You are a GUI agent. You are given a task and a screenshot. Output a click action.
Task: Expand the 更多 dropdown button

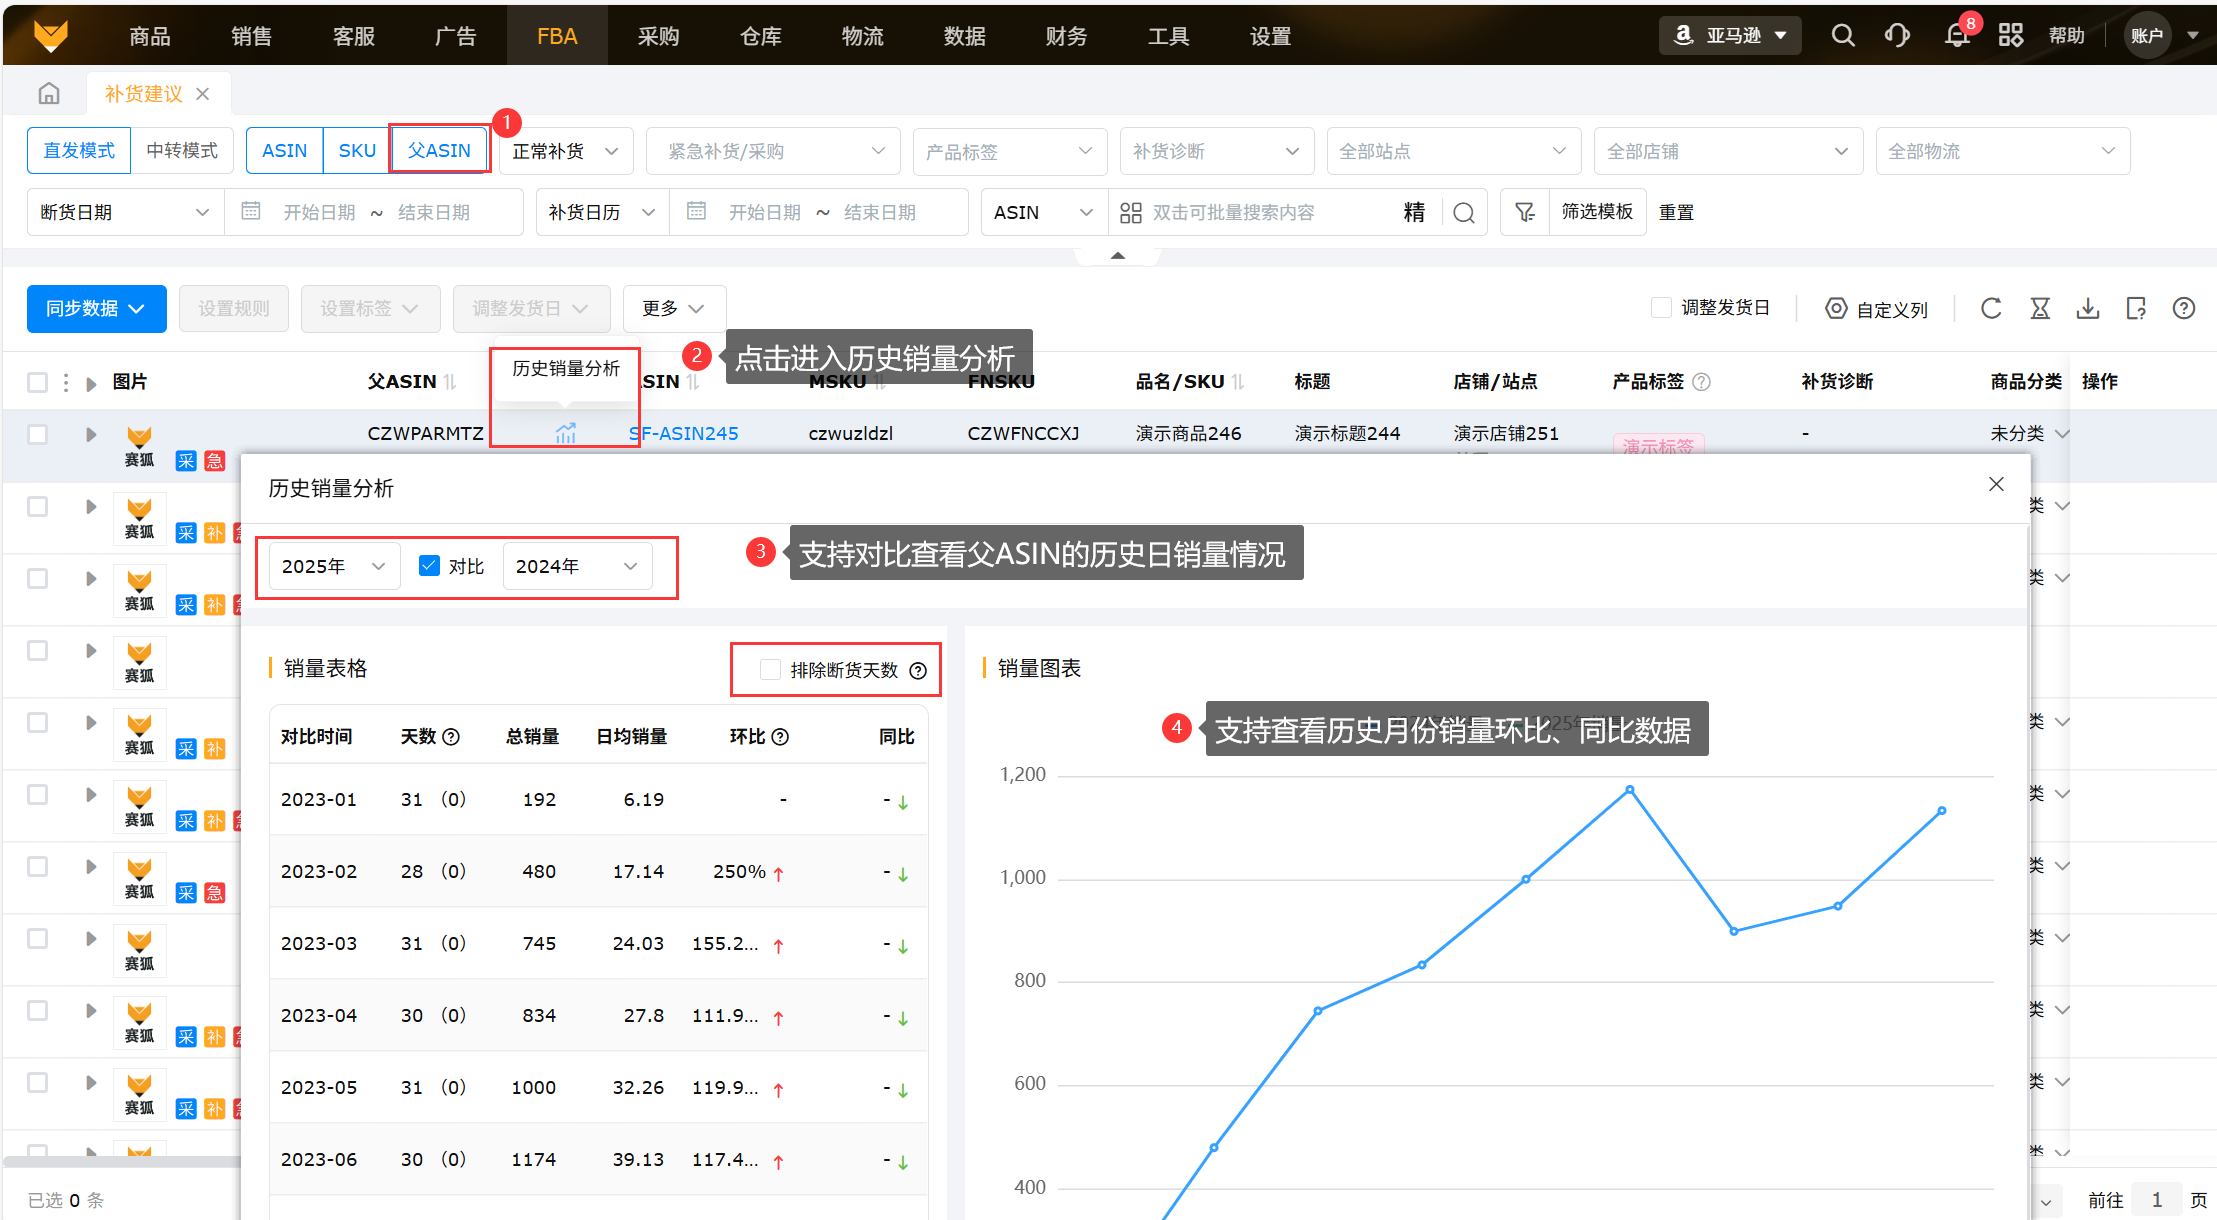tap(673, 309)
